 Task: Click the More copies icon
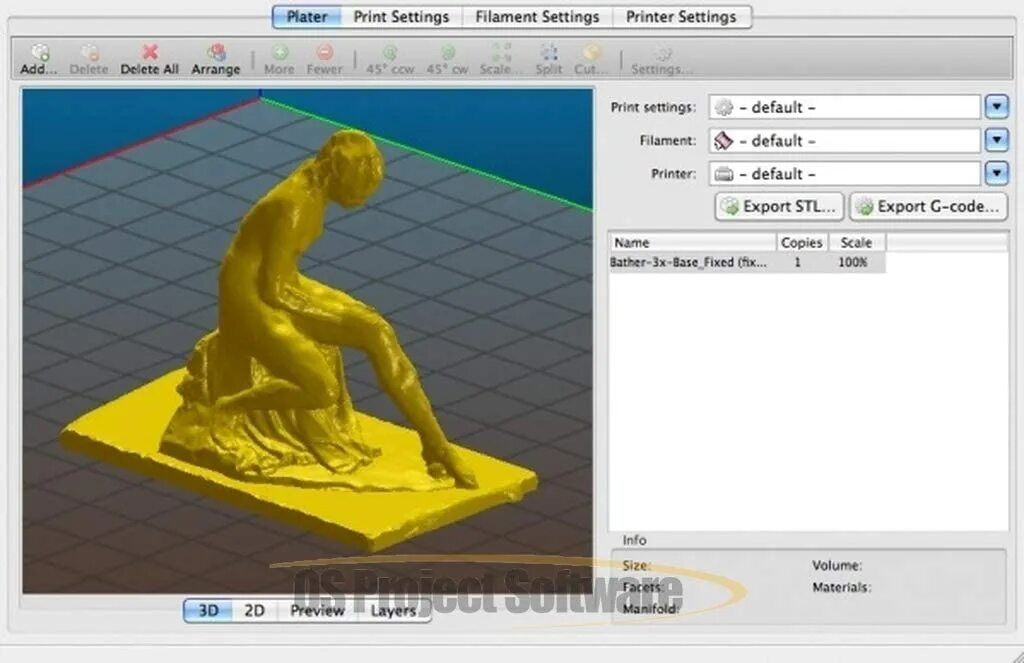(x=280, y=52)
